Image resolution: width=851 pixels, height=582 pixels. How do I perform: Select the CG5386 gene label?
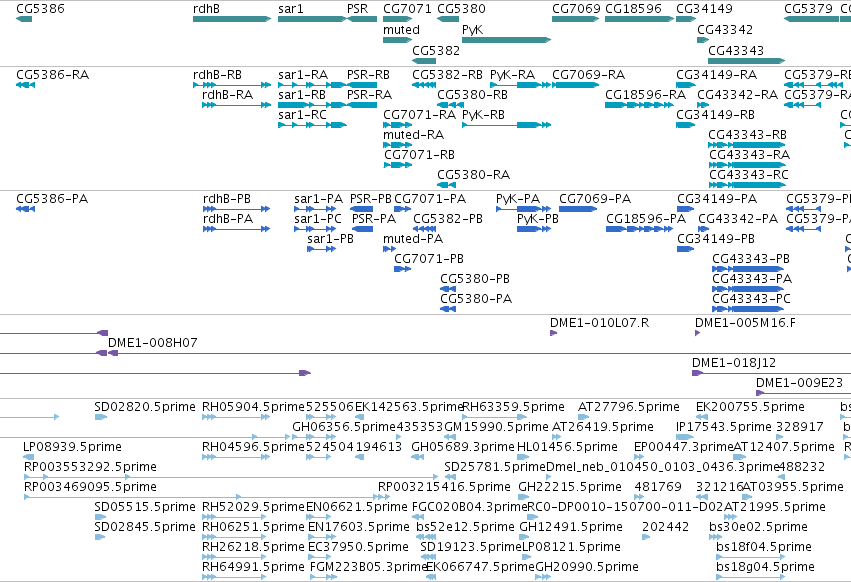(40, 8)
